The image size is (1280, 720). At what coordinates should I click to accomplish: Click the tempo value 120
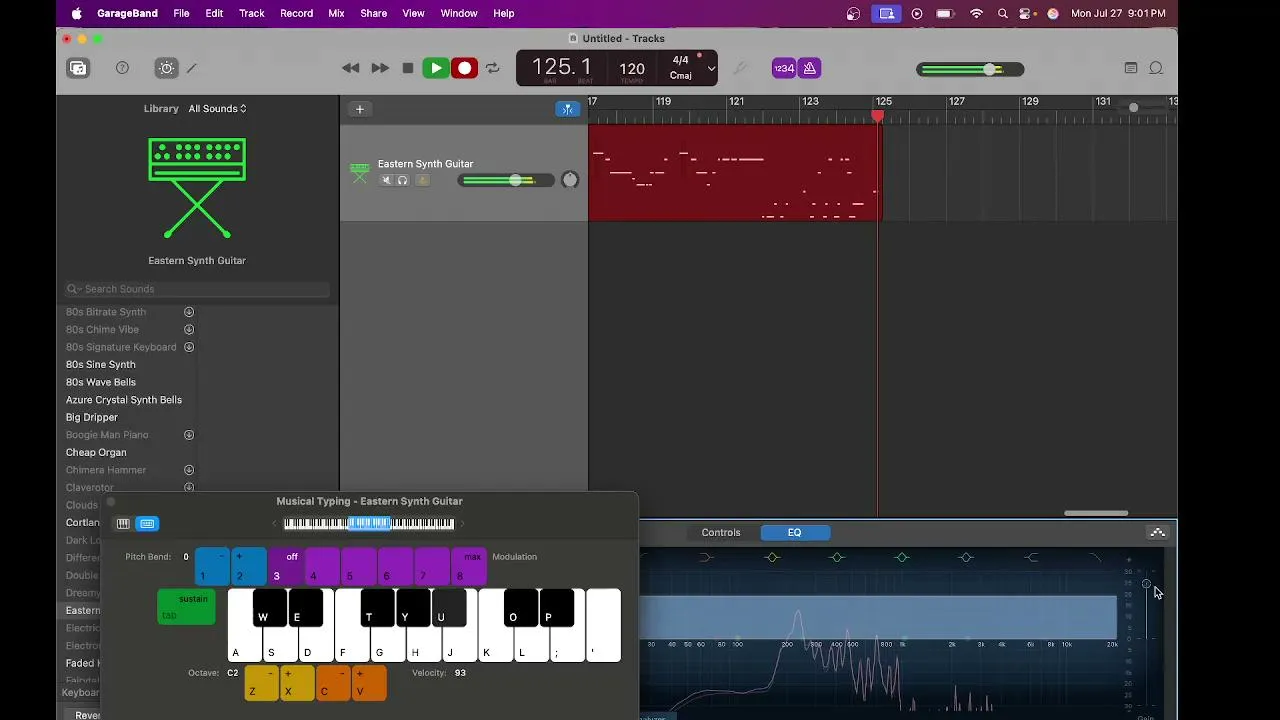632,69
